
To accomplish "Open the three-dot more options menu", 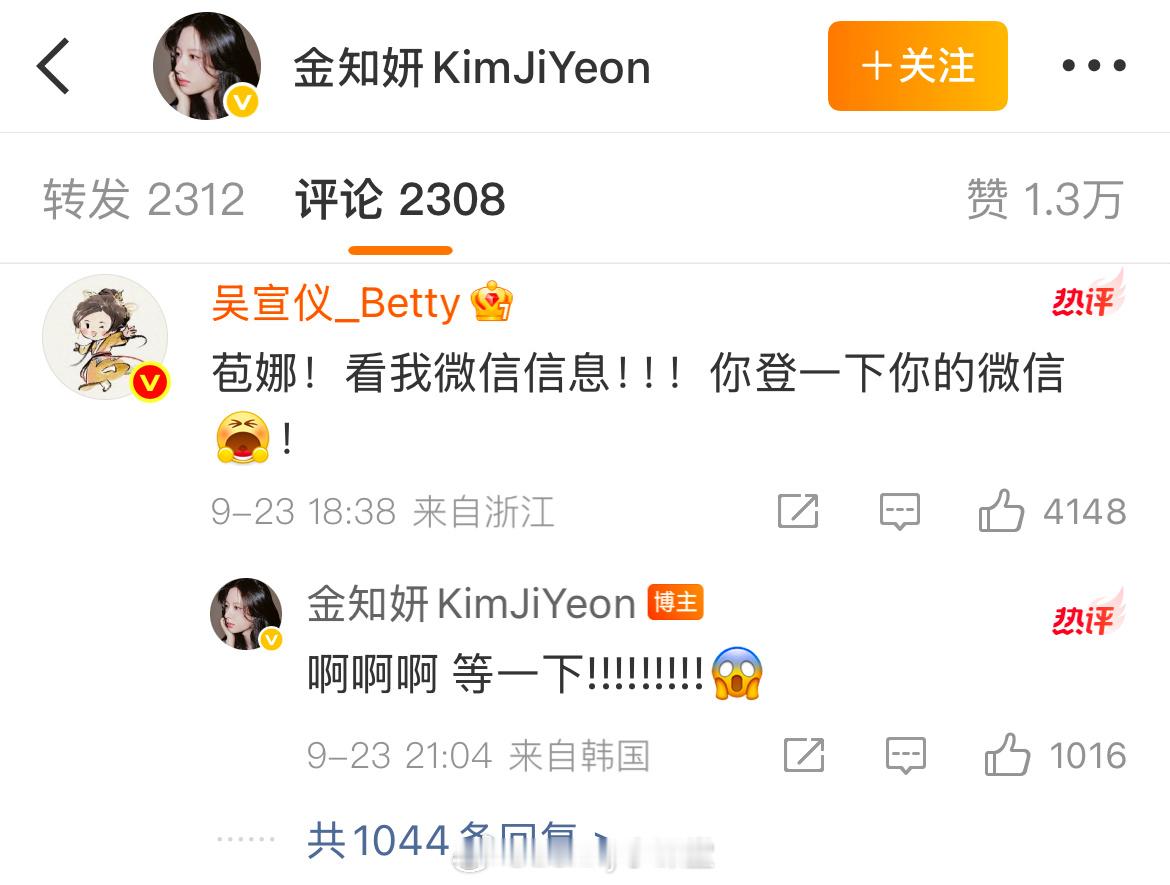I will [1094, 66].
